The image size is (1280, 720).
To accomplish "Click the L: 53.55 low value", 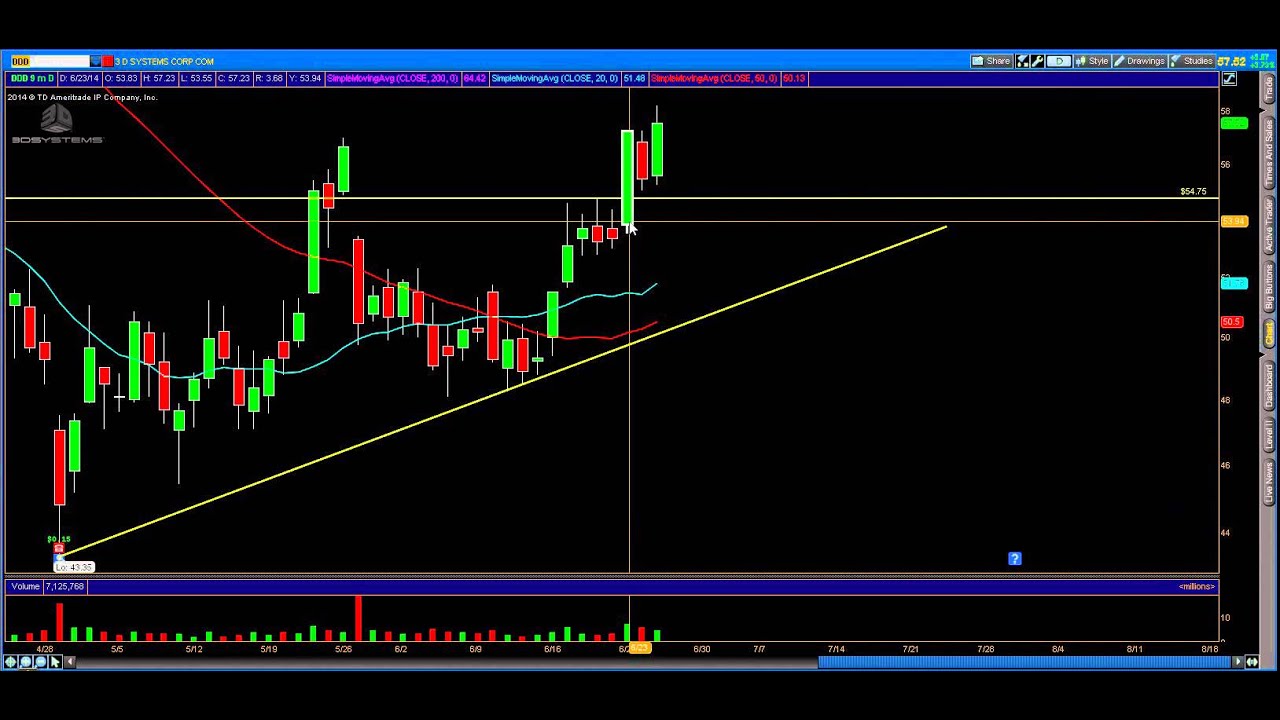I will pos(196,78).
